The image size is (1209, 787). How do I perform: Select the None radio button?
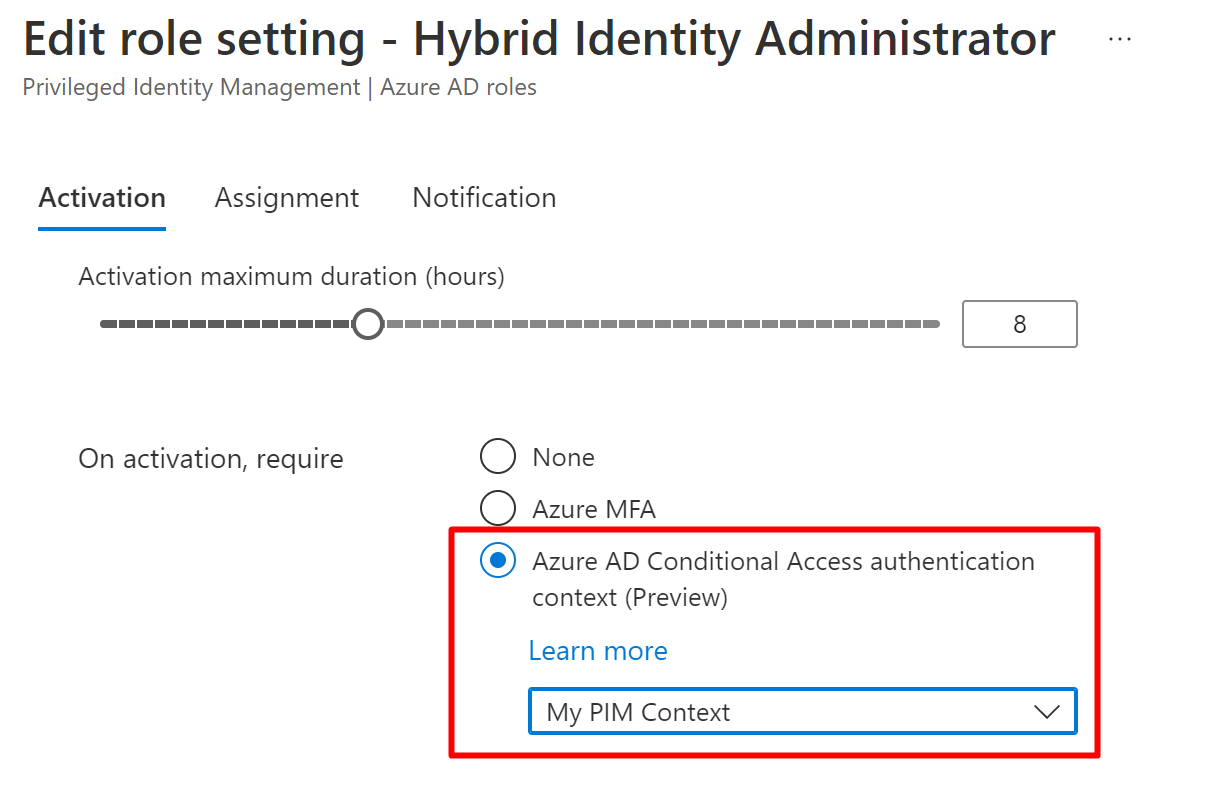click(x=498, y=457)
